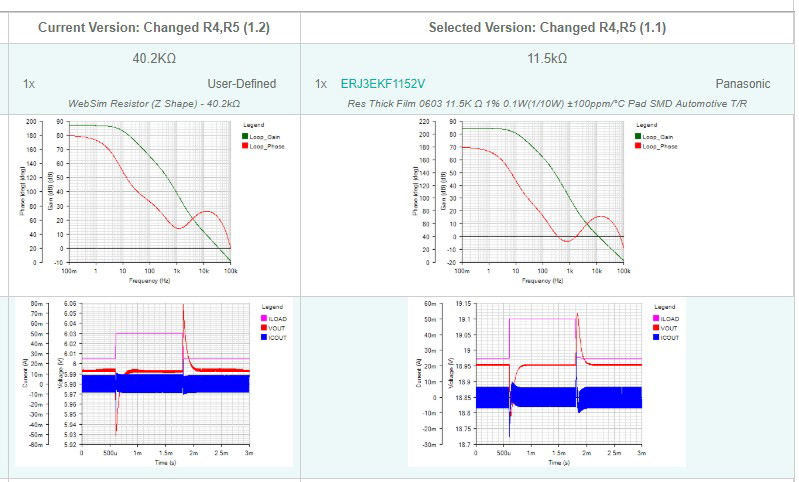Click the Res Thick Film 0603 description
799x482 pixels.
click(x=547, y=103)
